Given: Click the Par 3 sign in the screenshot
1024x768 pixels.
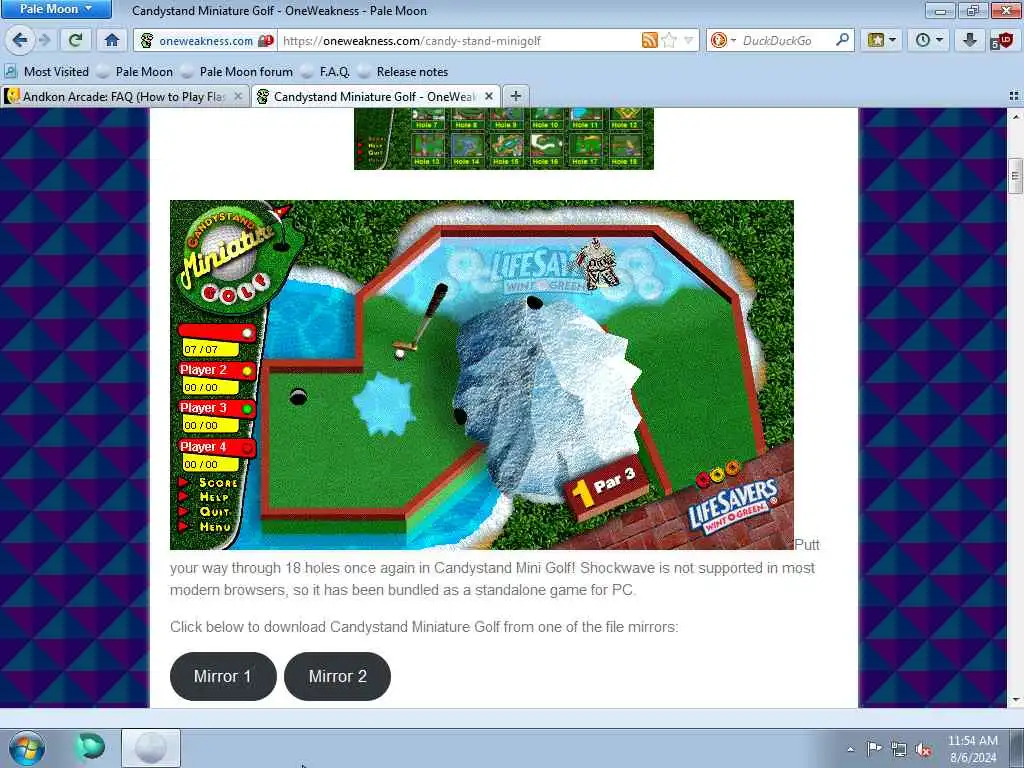Looking at the screenshot, I should click(x=606, y=487).
